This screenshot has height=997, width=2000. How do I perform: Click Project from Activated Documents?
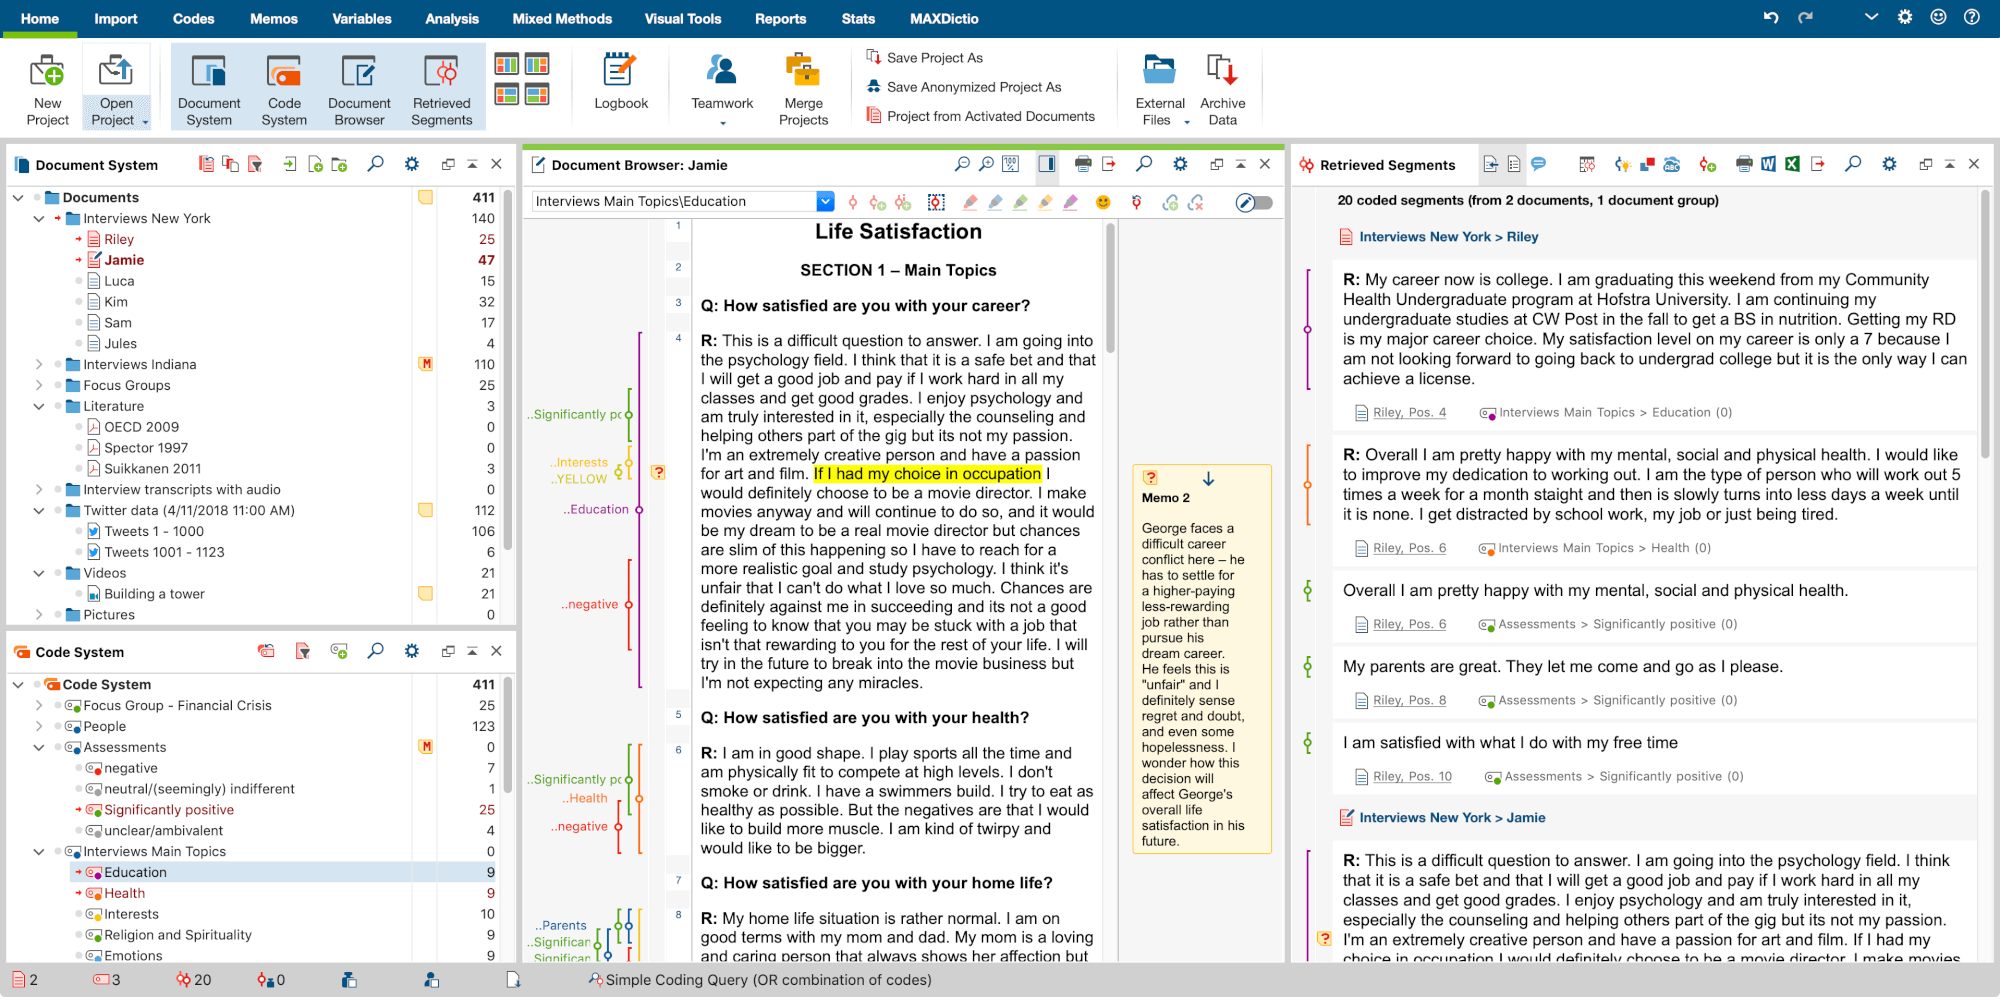(x=980, y=116)
